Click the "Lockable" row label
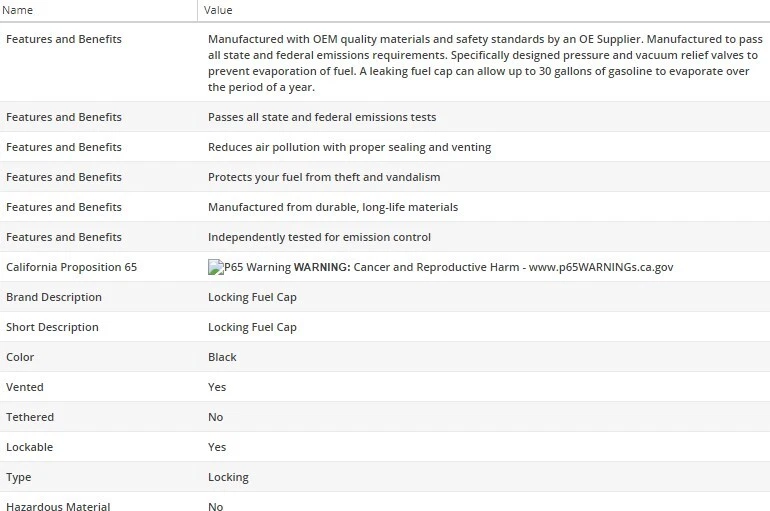 coord(30,447)
